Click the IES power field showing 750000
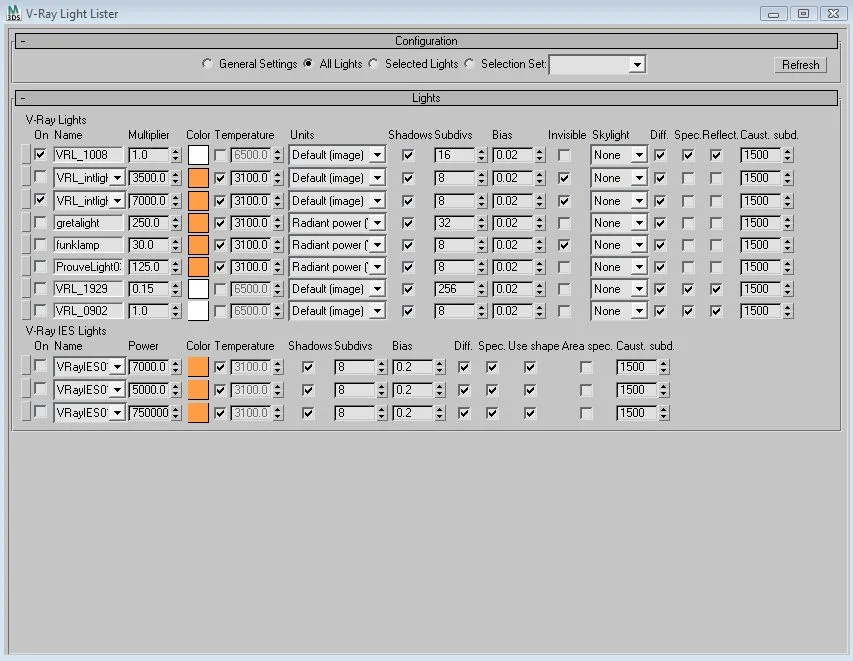Image resolution: width=853 pixels, height=661 pixels. [x=149, y=413]
